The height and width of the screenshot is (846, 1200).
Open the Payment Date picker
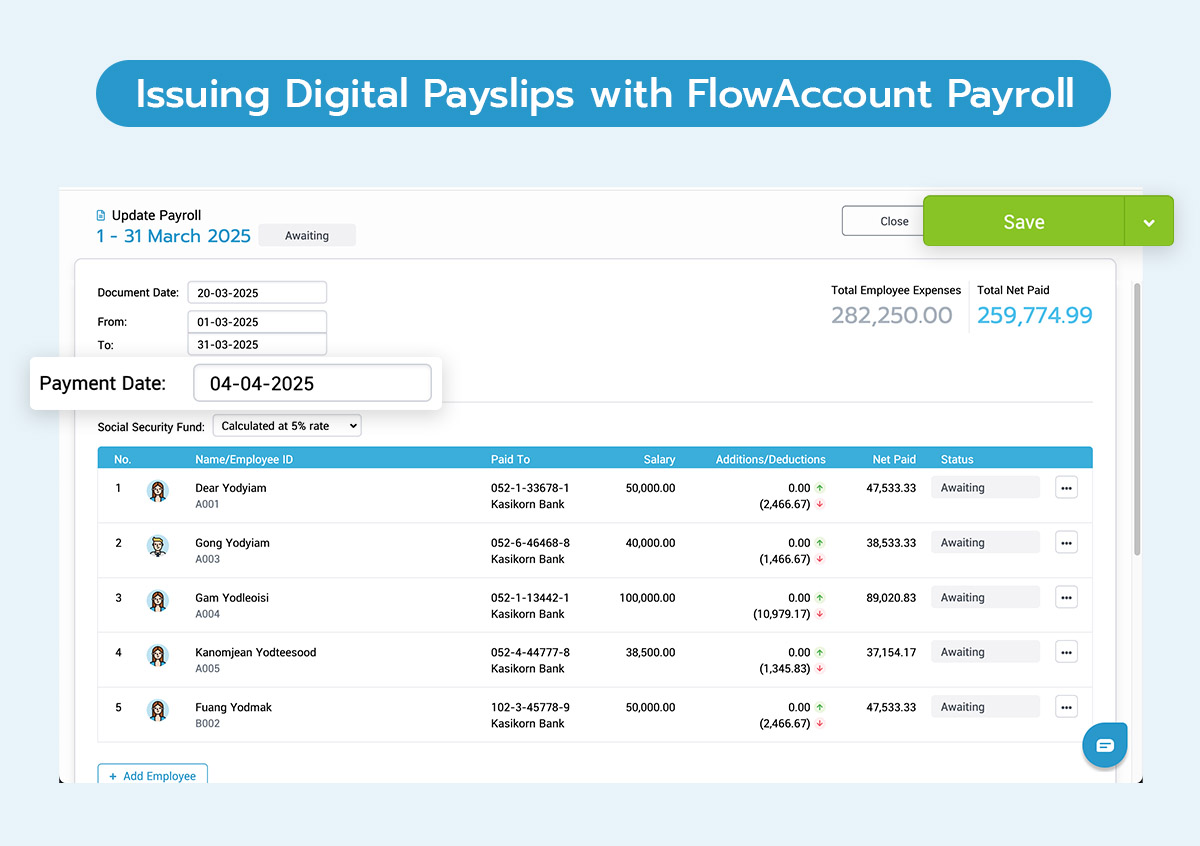tap(313, 383)
